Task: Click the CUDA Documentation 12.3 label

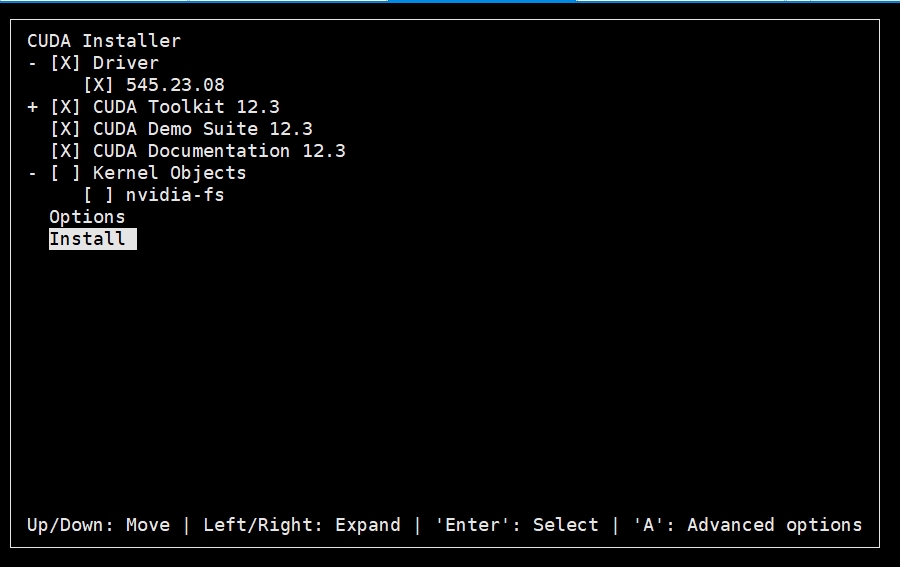Action: [x=219, y=151]
